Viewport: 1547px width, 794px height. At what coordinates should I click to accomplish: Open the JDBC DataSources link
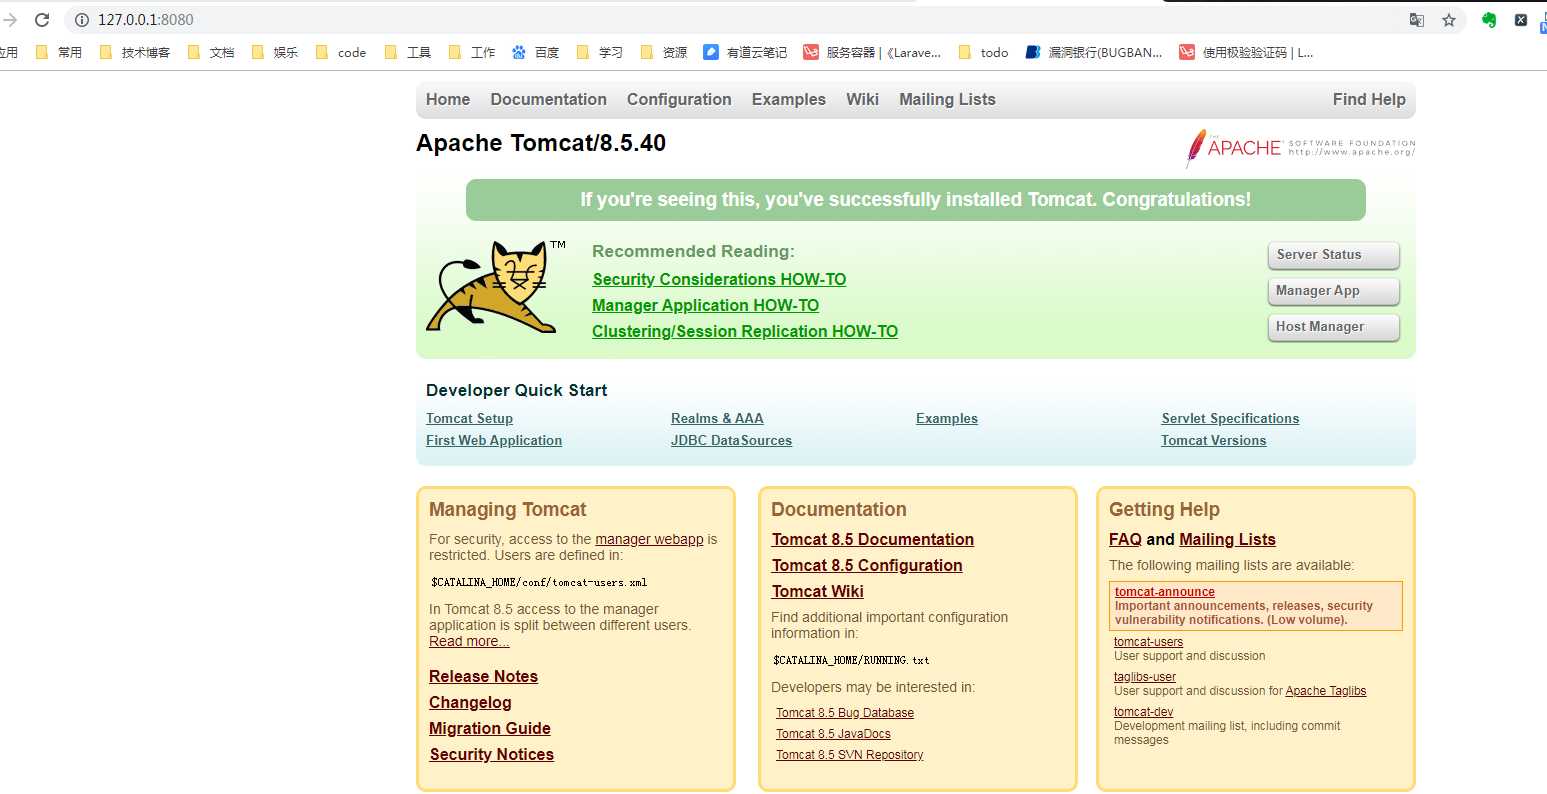click(731, 440)
